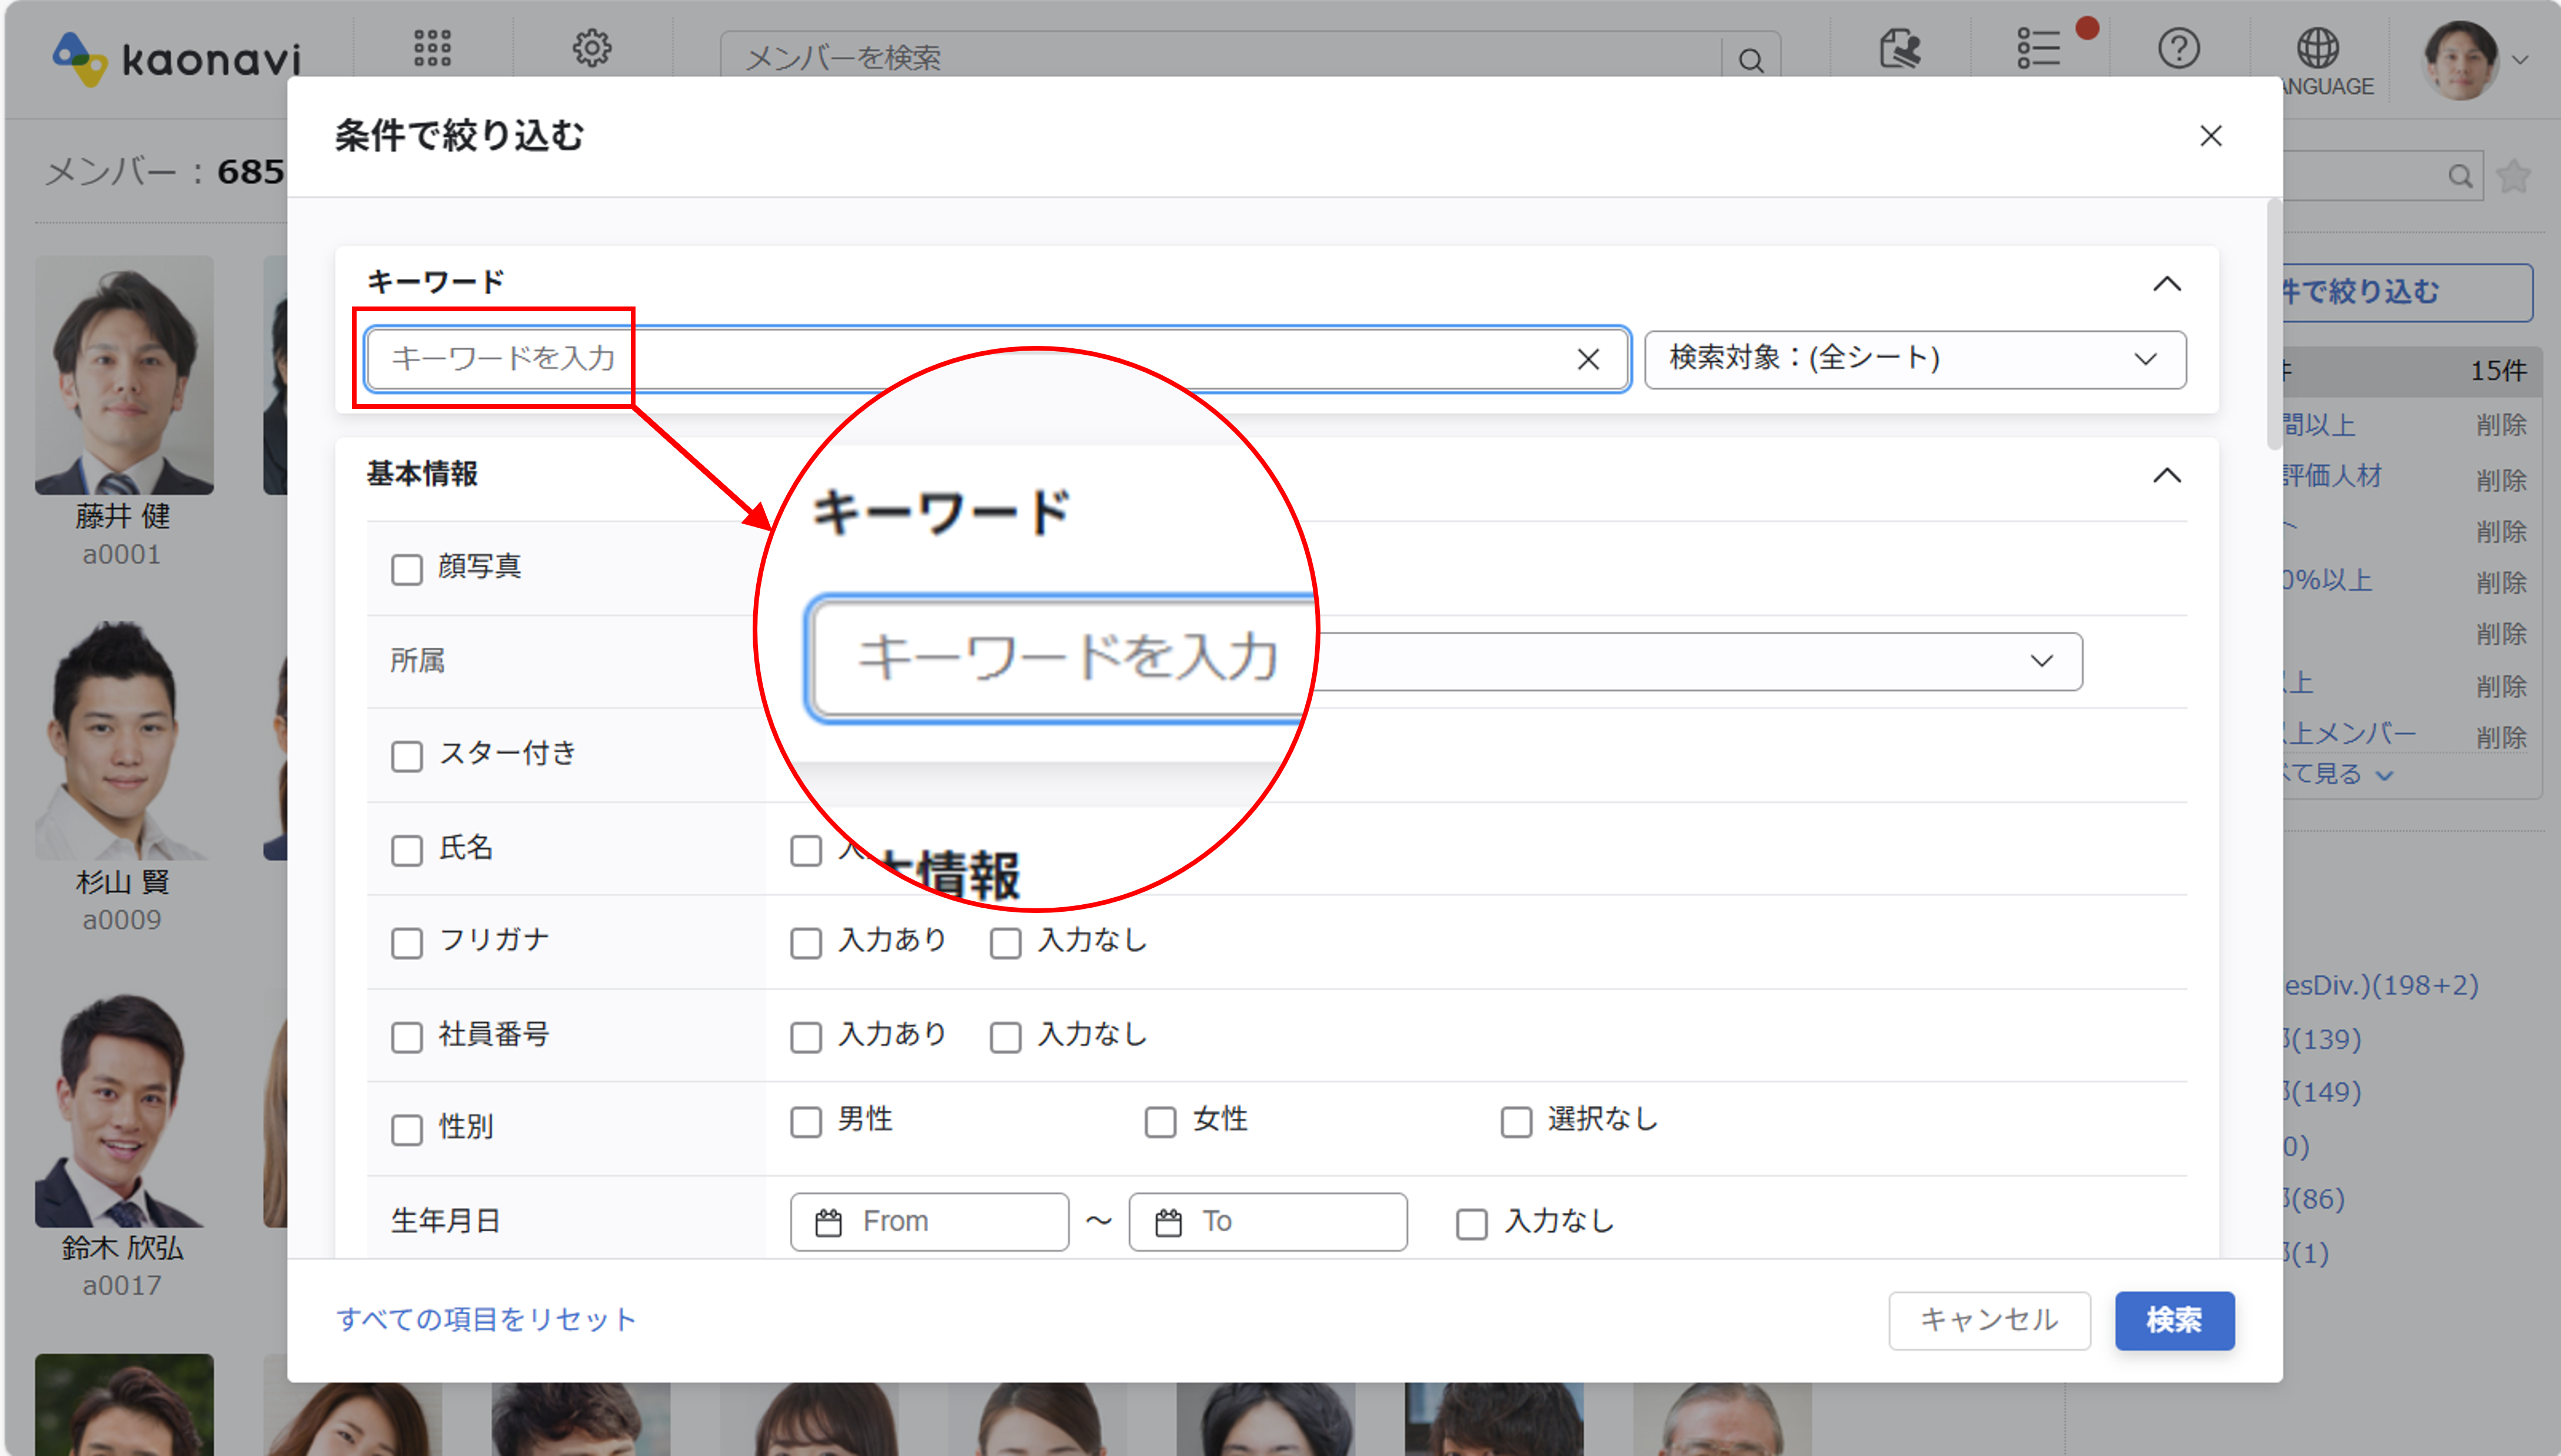Enable the スター付き checkbox

tap(407, 756)
